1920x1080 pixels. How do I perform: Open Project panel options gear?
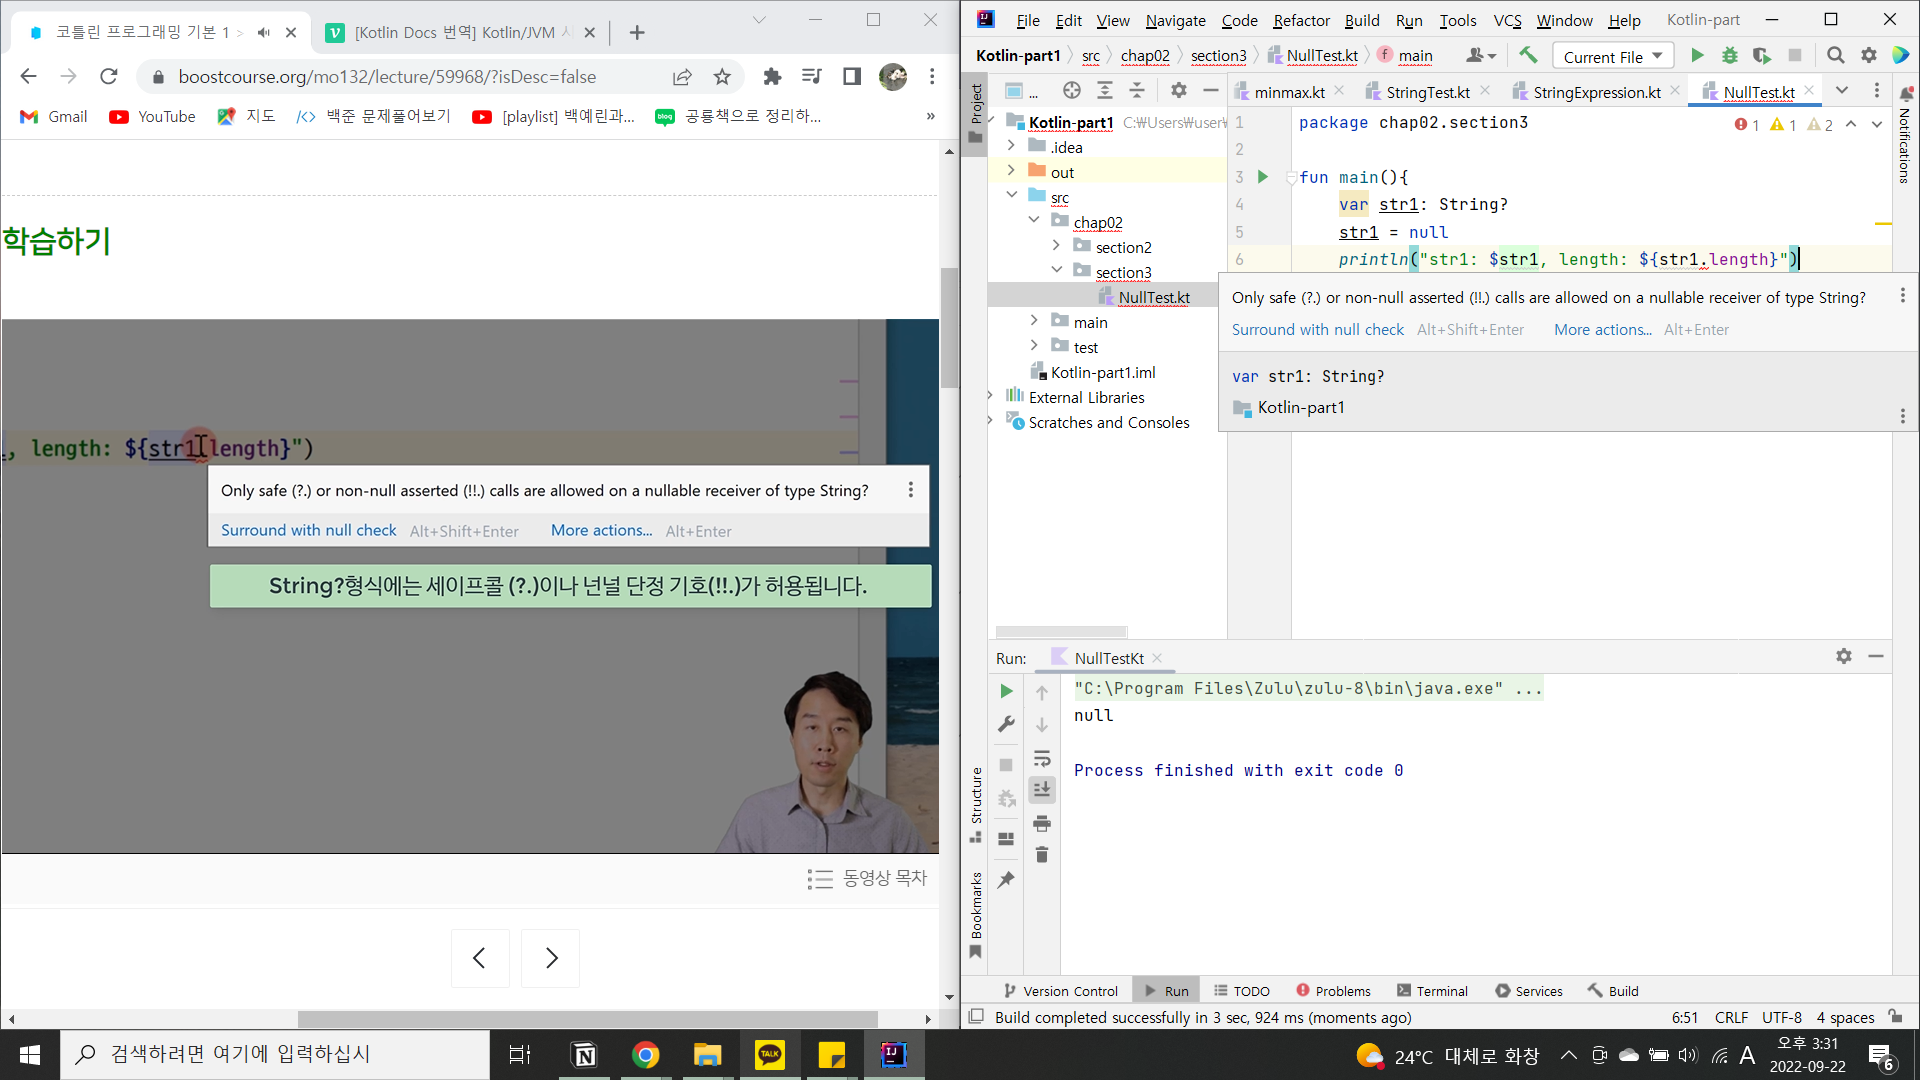(1179, 91)
